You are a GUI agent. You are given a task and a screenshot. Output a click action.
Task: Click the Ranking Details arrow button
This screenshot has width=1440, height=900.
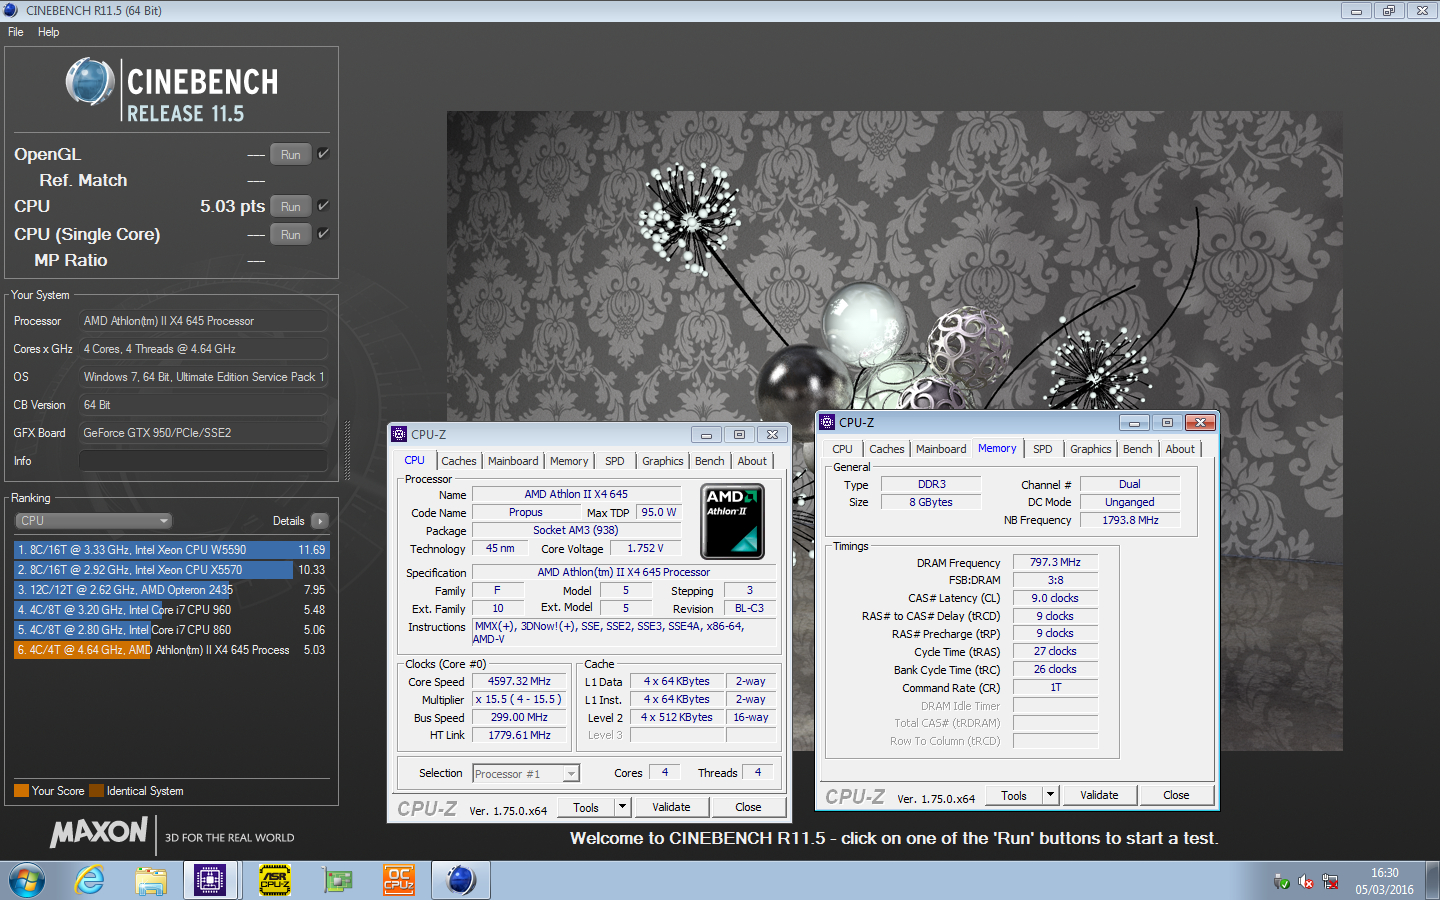320,521
